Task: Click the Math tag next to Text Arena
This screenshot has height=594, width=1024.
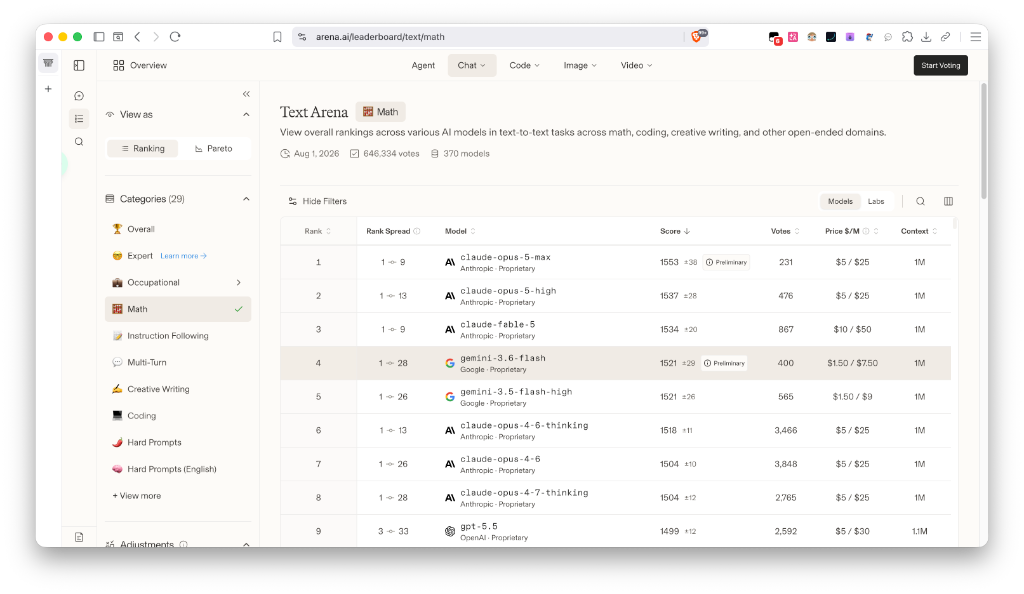Action: tap(381, 112)
